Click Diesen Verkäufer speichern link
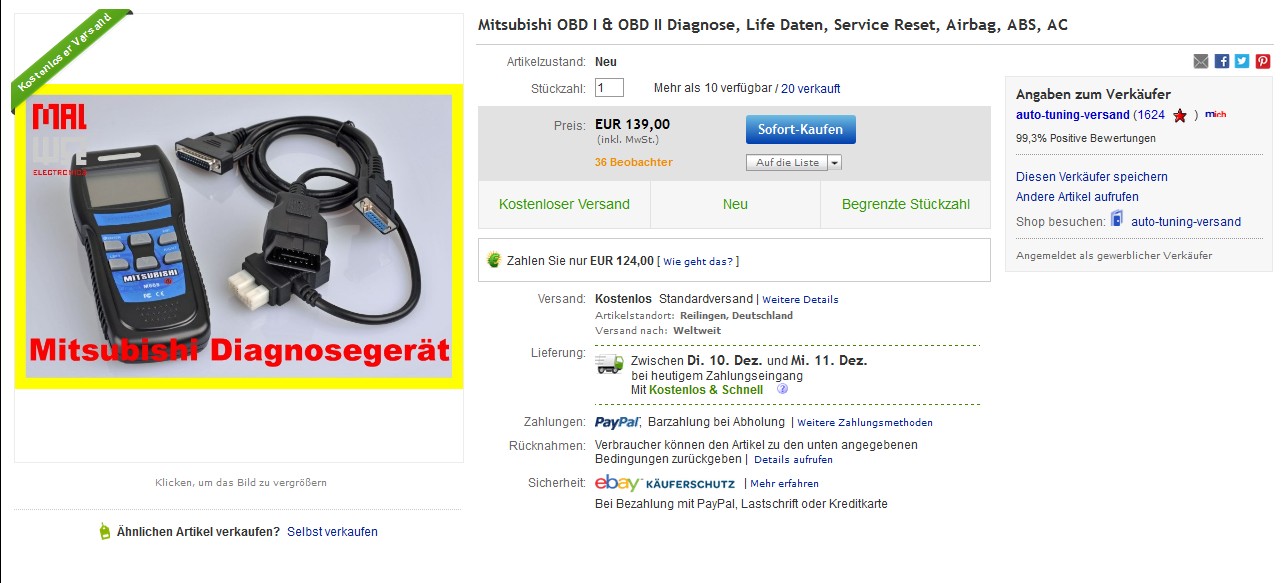Screen dimensions: 1284x583 click(x=1092, y=177)
